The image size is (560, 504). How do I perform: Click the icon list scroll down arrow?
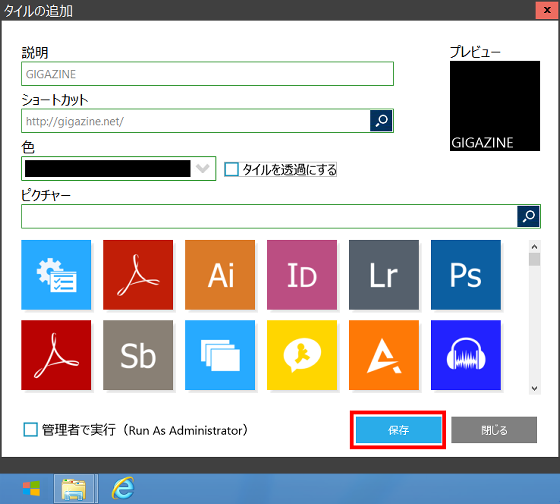click(534, 388)
